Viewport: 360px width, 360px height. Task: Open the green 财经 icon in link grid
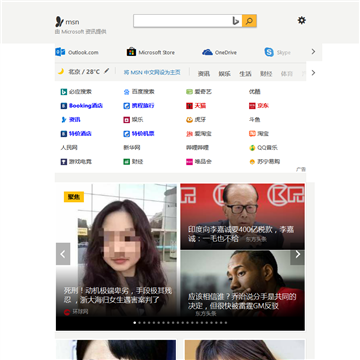[126, 162]
